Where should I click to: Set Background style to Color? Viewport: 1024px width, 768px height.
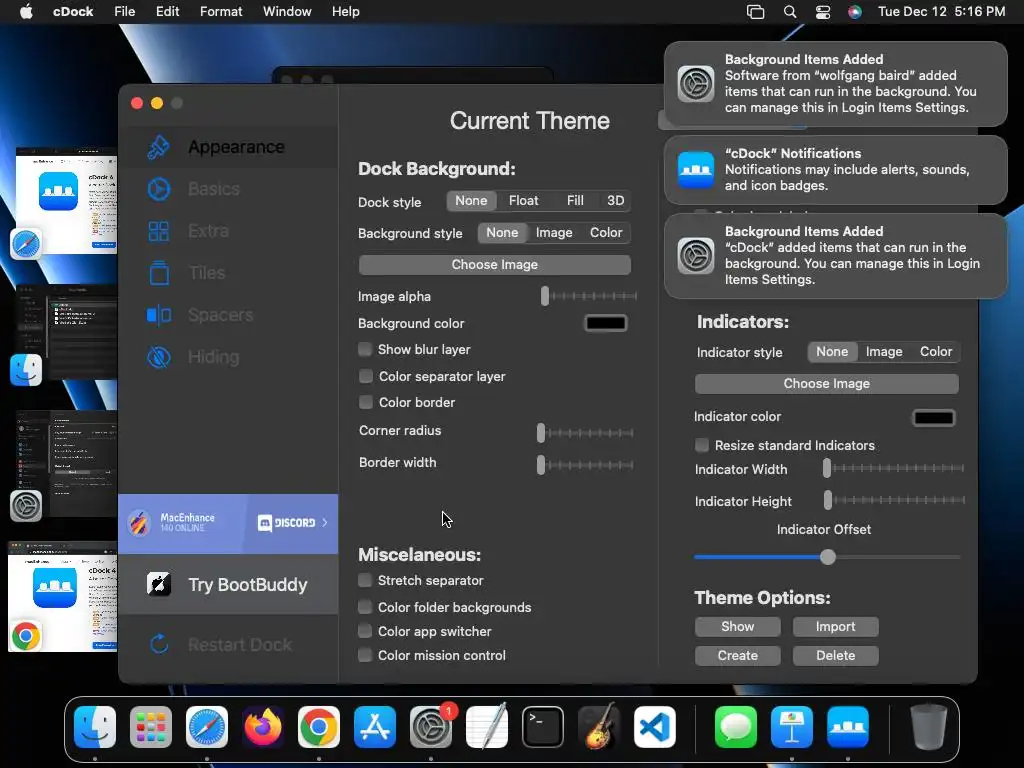pos(606,232)
